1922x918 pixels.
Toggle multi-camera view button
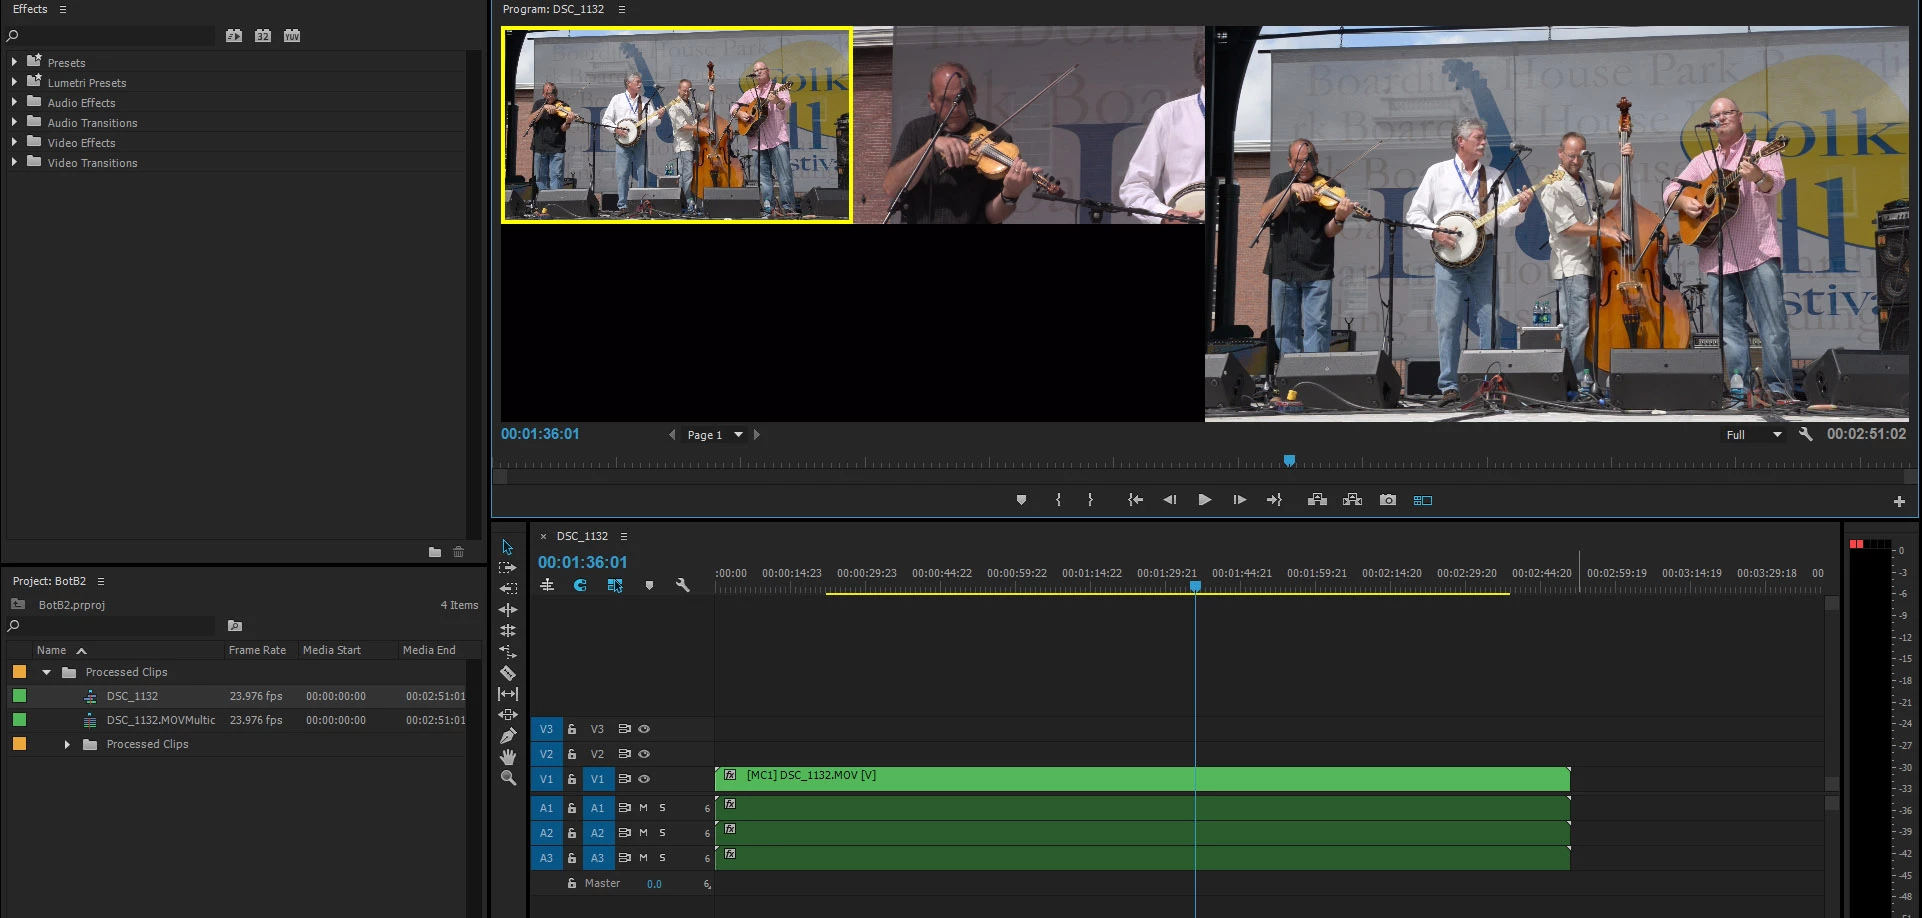(x=1423, y=500)
